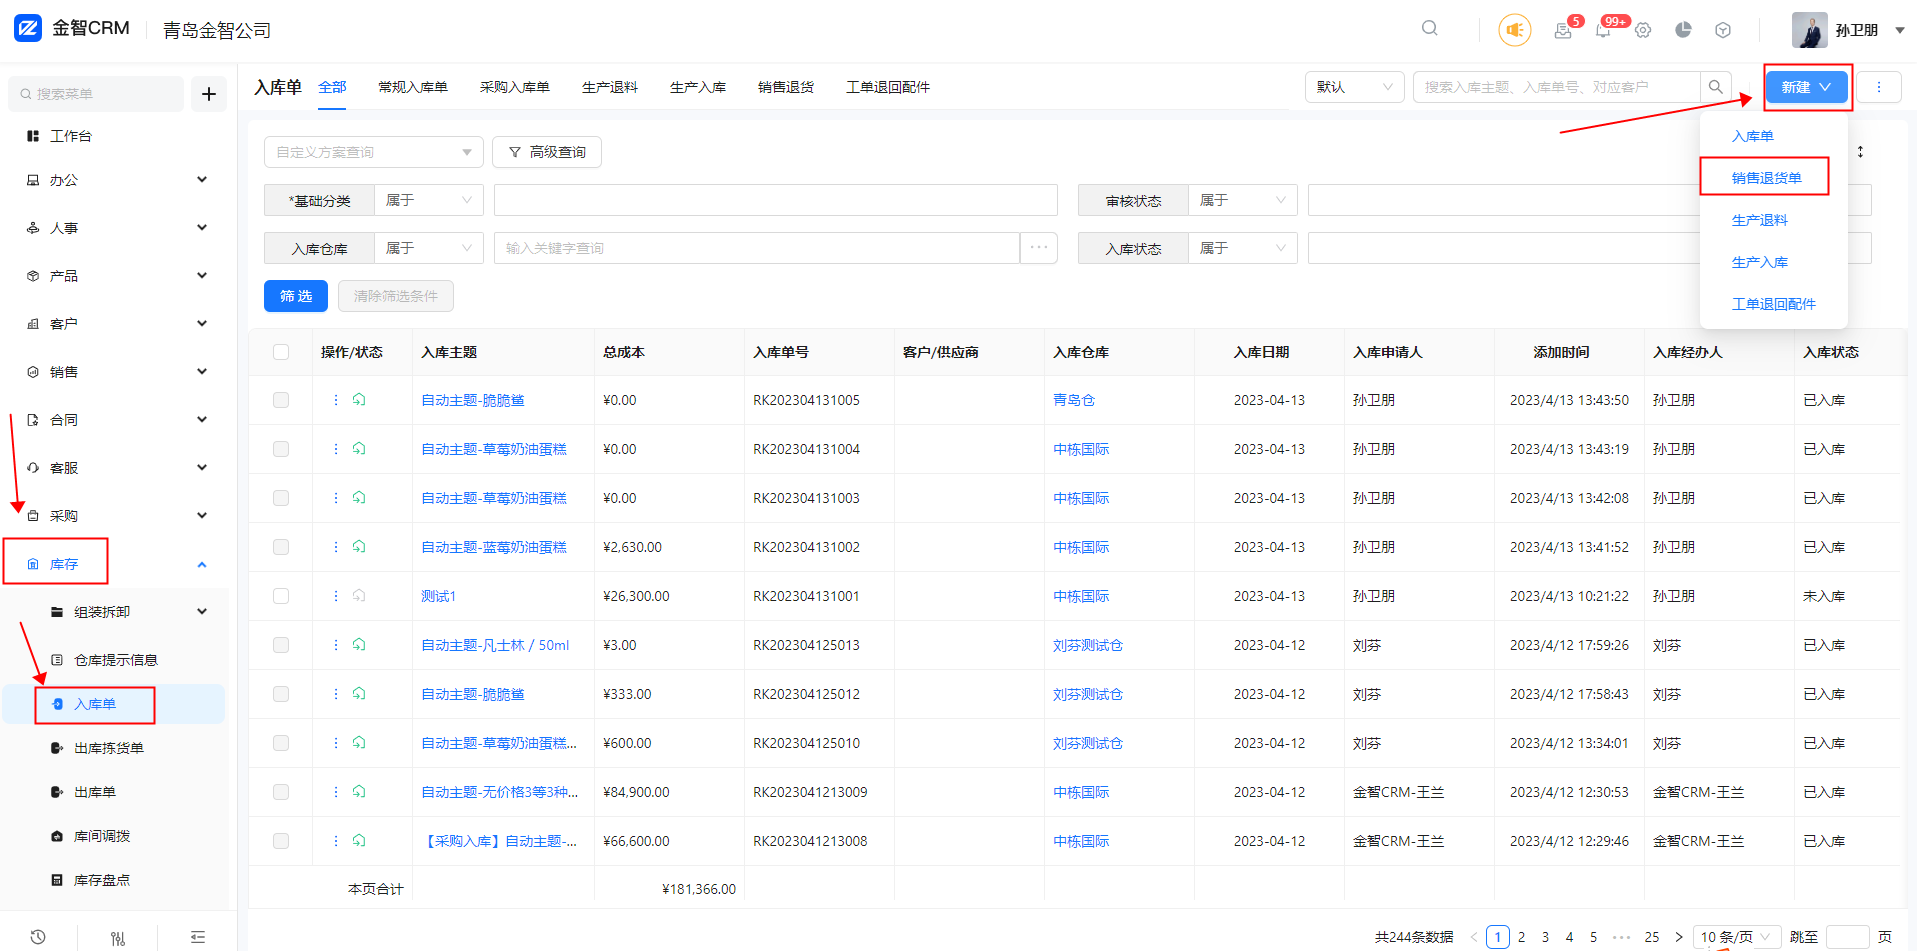Select 销售退货单 from the 新建 menu
The width and height of the screenshot is (1917, 951).
click(x=1766, y=178)
